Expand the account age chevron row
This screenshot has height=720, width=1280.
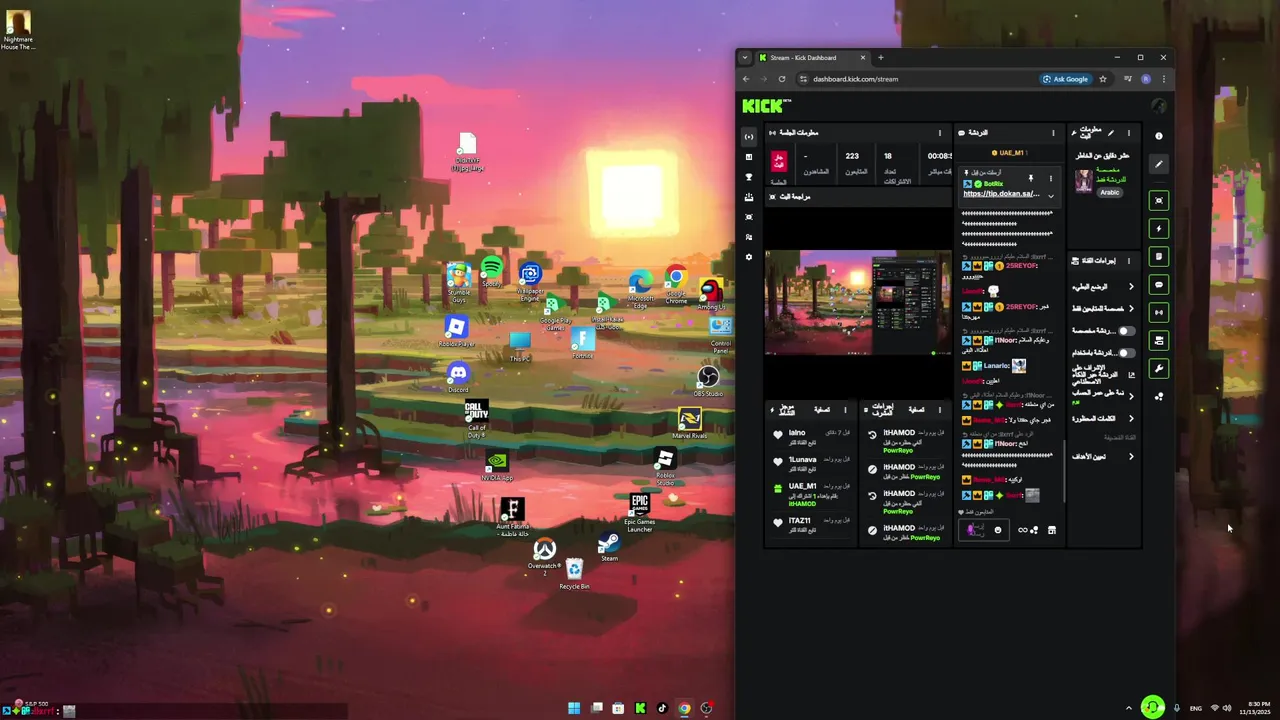pyautogui.click(x=1131, y=394)
